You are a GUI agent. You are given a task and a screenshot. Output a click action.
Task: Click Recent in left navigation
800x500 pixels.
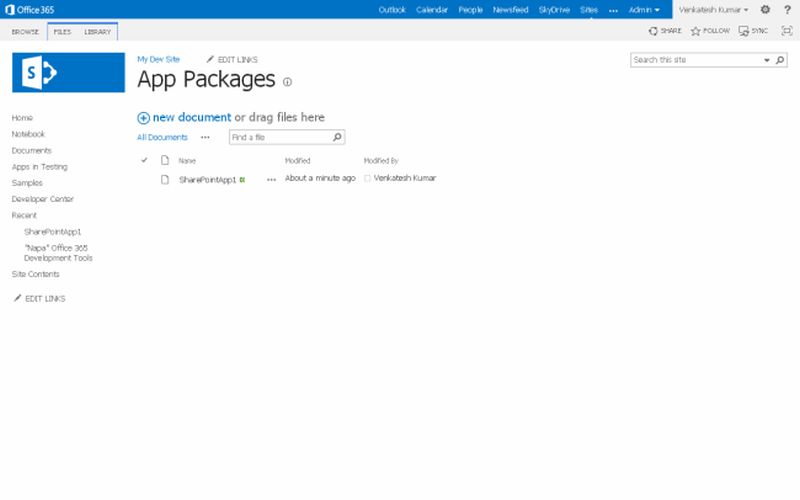24,215
